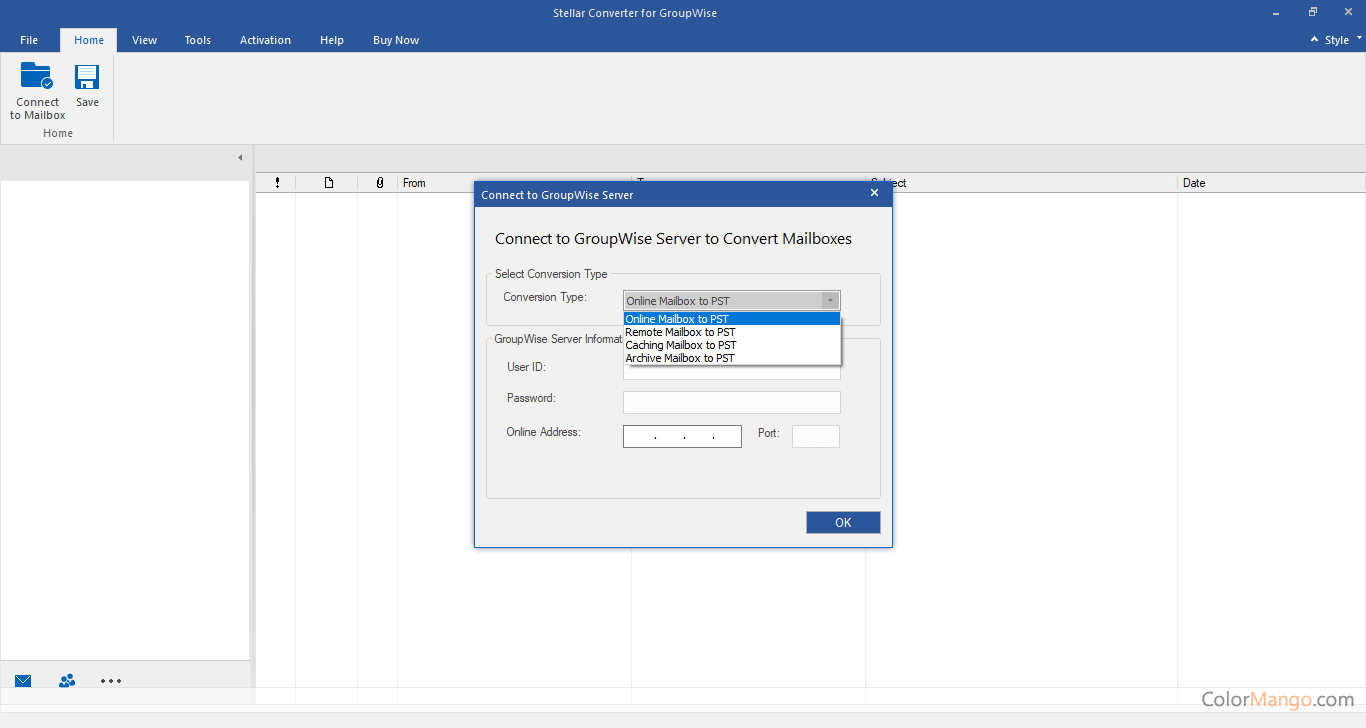Open the Help ribbon tab
Screen dimensions: 1366x728
(332, 40)
